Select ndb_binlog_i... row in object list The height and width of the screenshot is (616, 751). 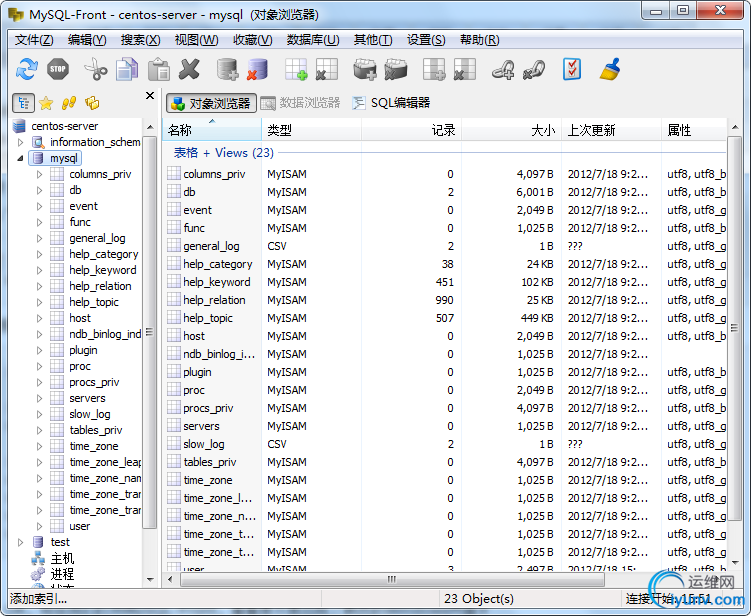445,354
